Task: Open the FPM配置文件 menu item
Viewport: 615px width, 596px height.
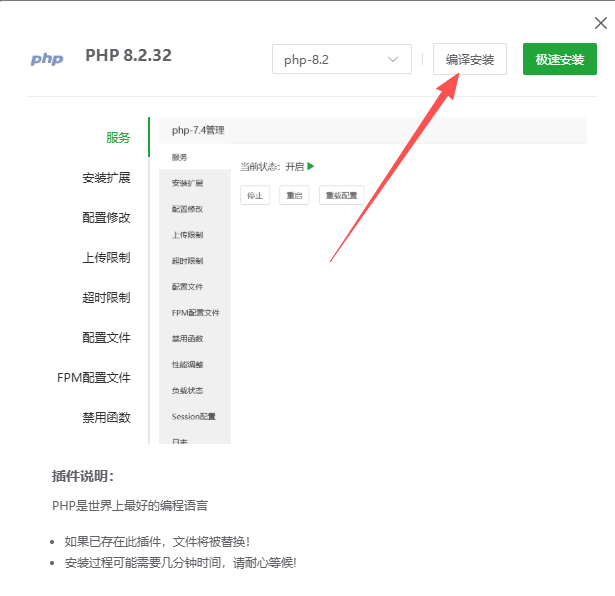Action: [94, 378]
